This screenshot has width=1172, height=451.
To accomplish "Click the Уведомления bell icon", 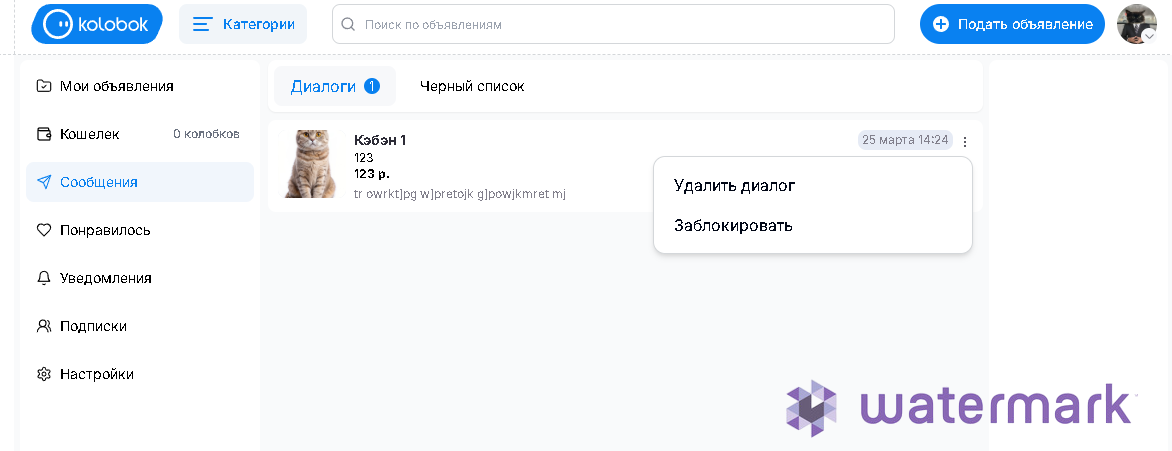I will tap(44, 278).
